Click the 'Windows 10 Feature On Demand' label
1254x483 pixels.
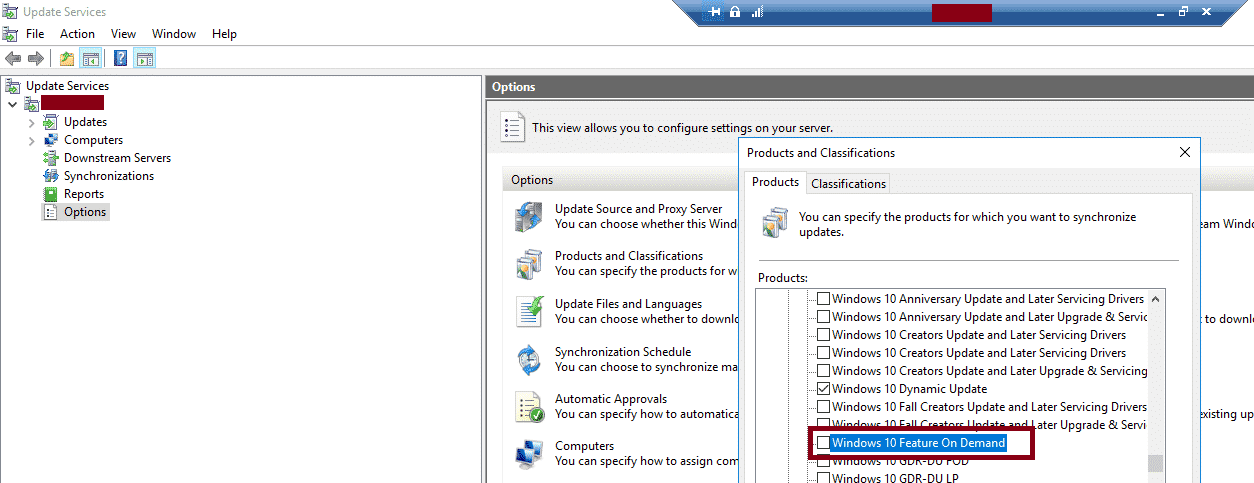point(918,443)
